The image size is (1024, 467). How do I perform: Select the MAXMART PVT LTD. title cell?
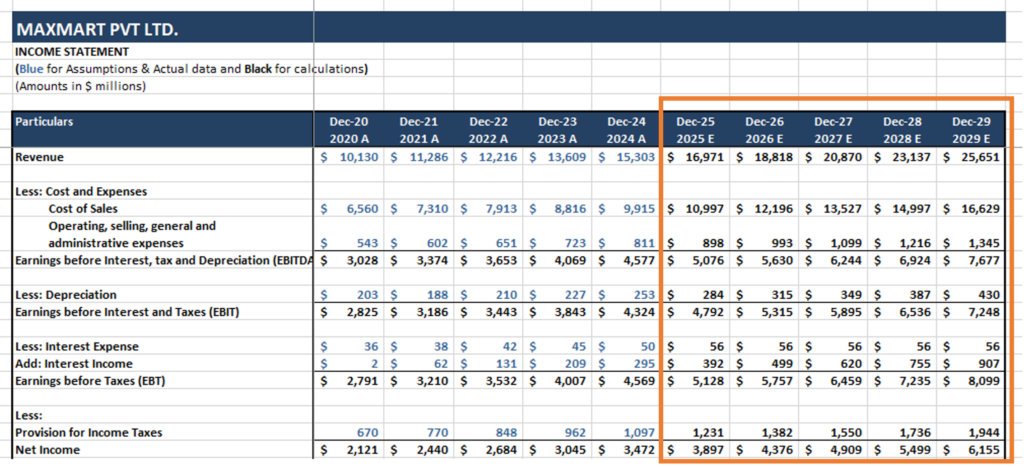point(97,30)
